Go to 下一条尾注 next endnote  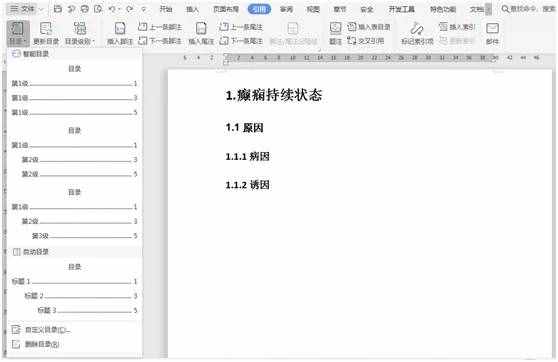pyautogui.click(x=241, y=41)
